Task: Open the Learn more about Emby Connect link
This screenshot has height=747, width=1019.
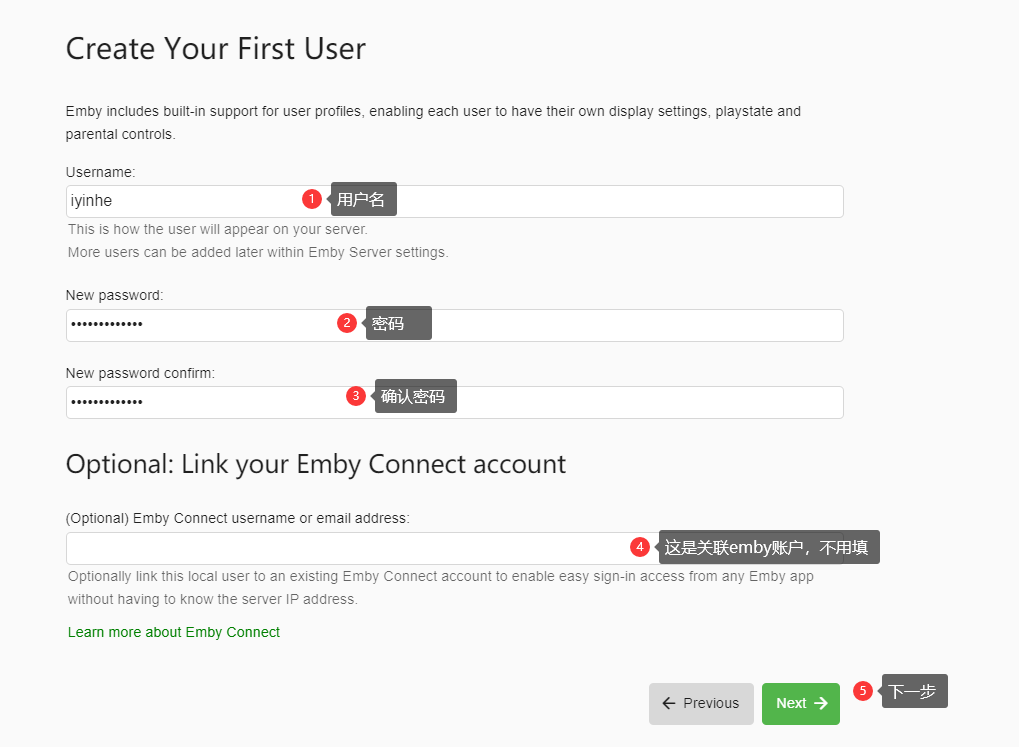Action: click(x=174, y=632)
